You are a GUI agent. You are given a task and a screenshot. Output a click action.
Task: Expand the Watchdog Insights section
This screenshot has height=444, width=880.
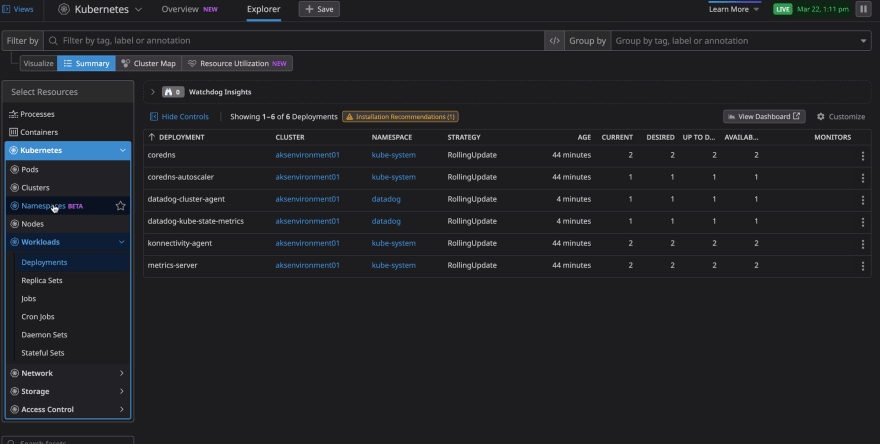tap(153, 92)
